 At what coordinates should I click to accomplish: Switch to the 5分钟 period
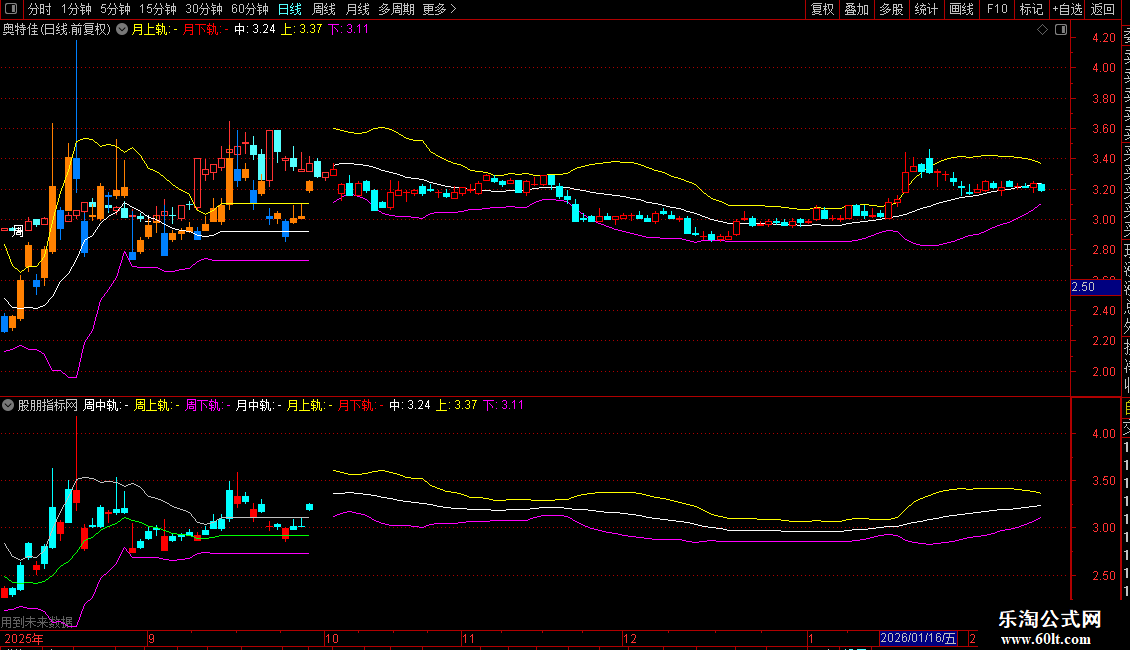click(x=115, y=9)
